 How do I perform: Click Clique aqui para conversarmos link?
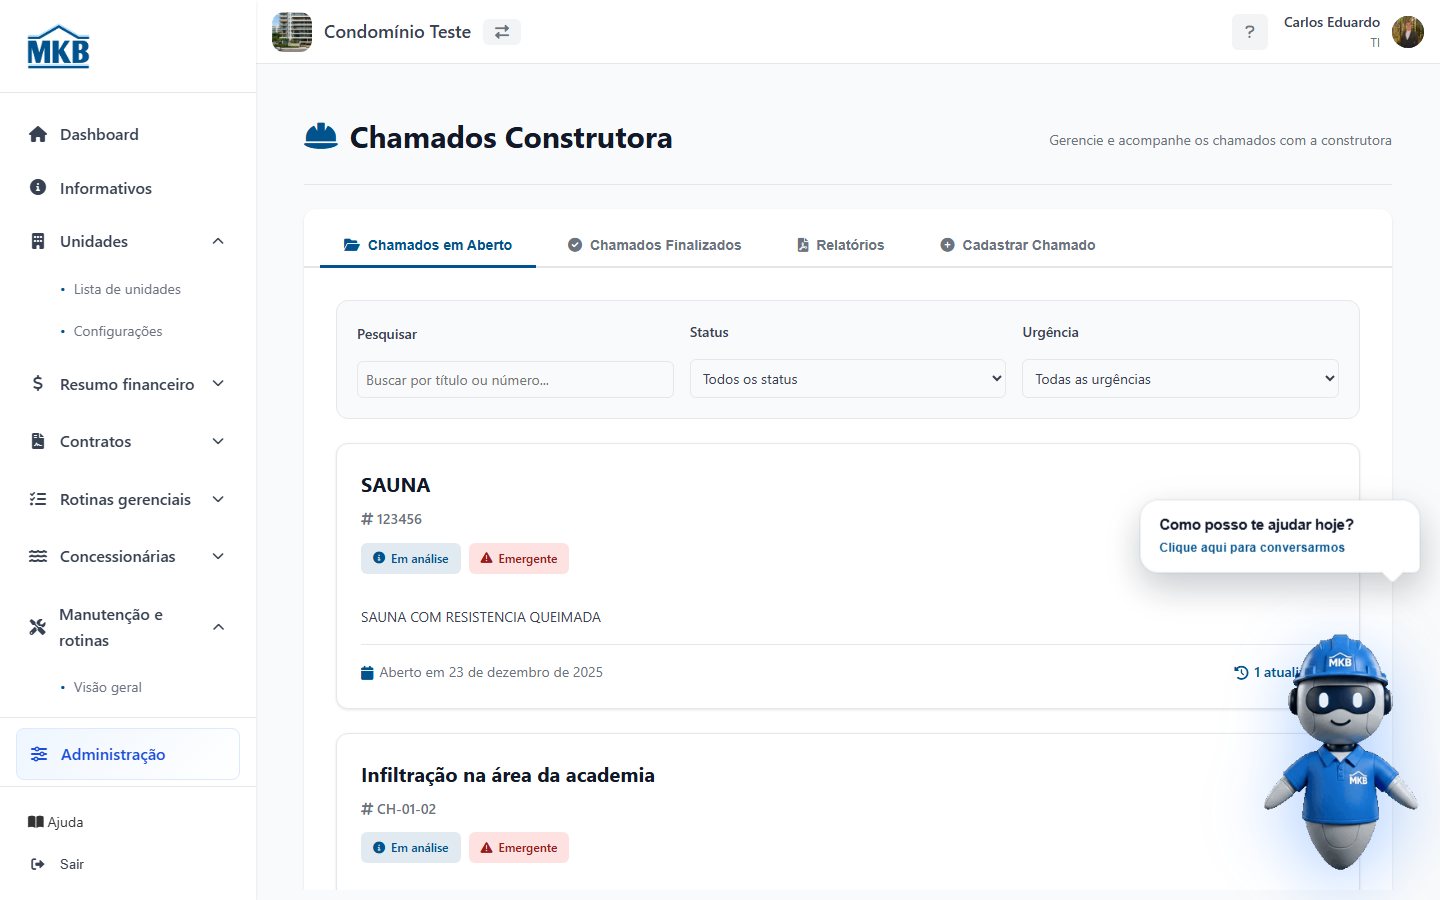(1252, 547)
